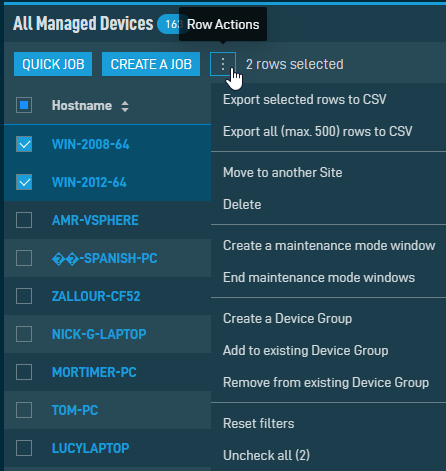Sort by the Hostname column arrows
Viewport: 446px width, 471px height.
tap(125, 106)
